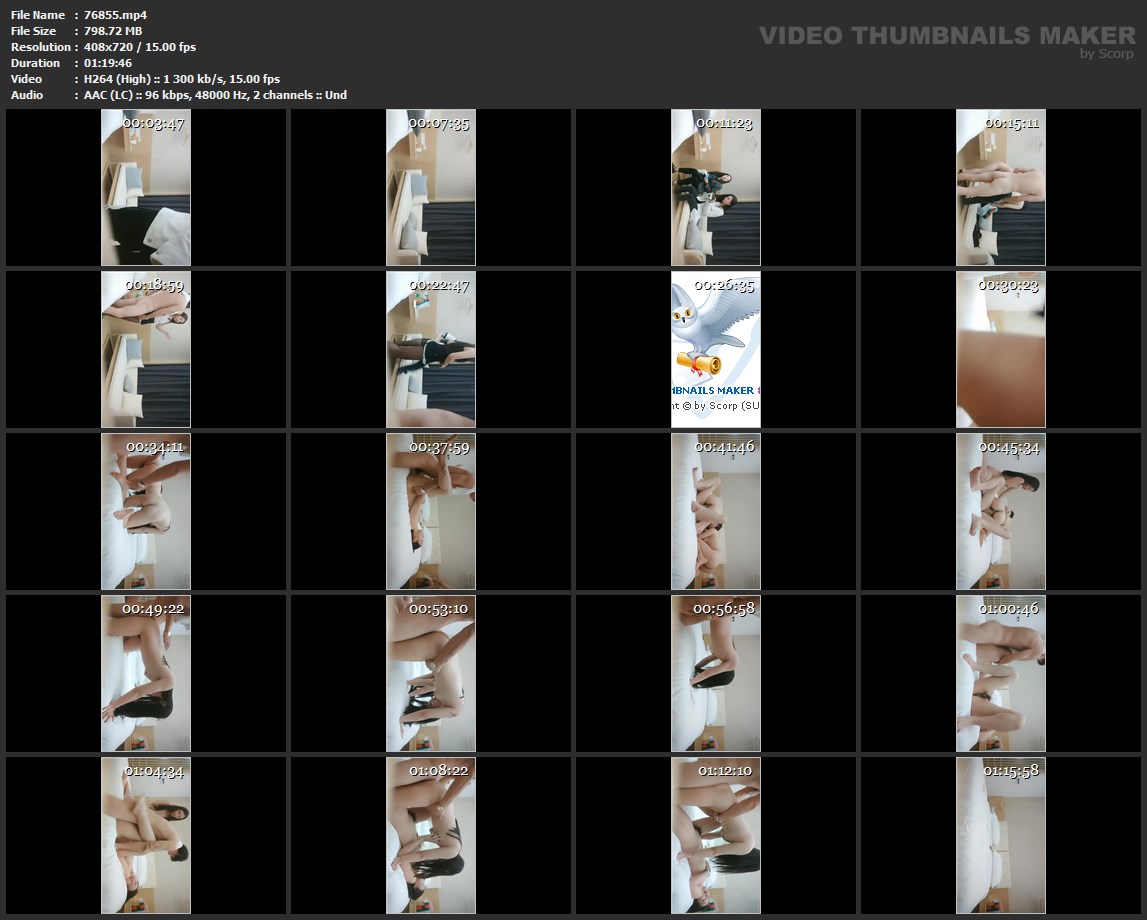Click the last frame at 01:15:58

pyautogui.click(x=1001, y=835)
